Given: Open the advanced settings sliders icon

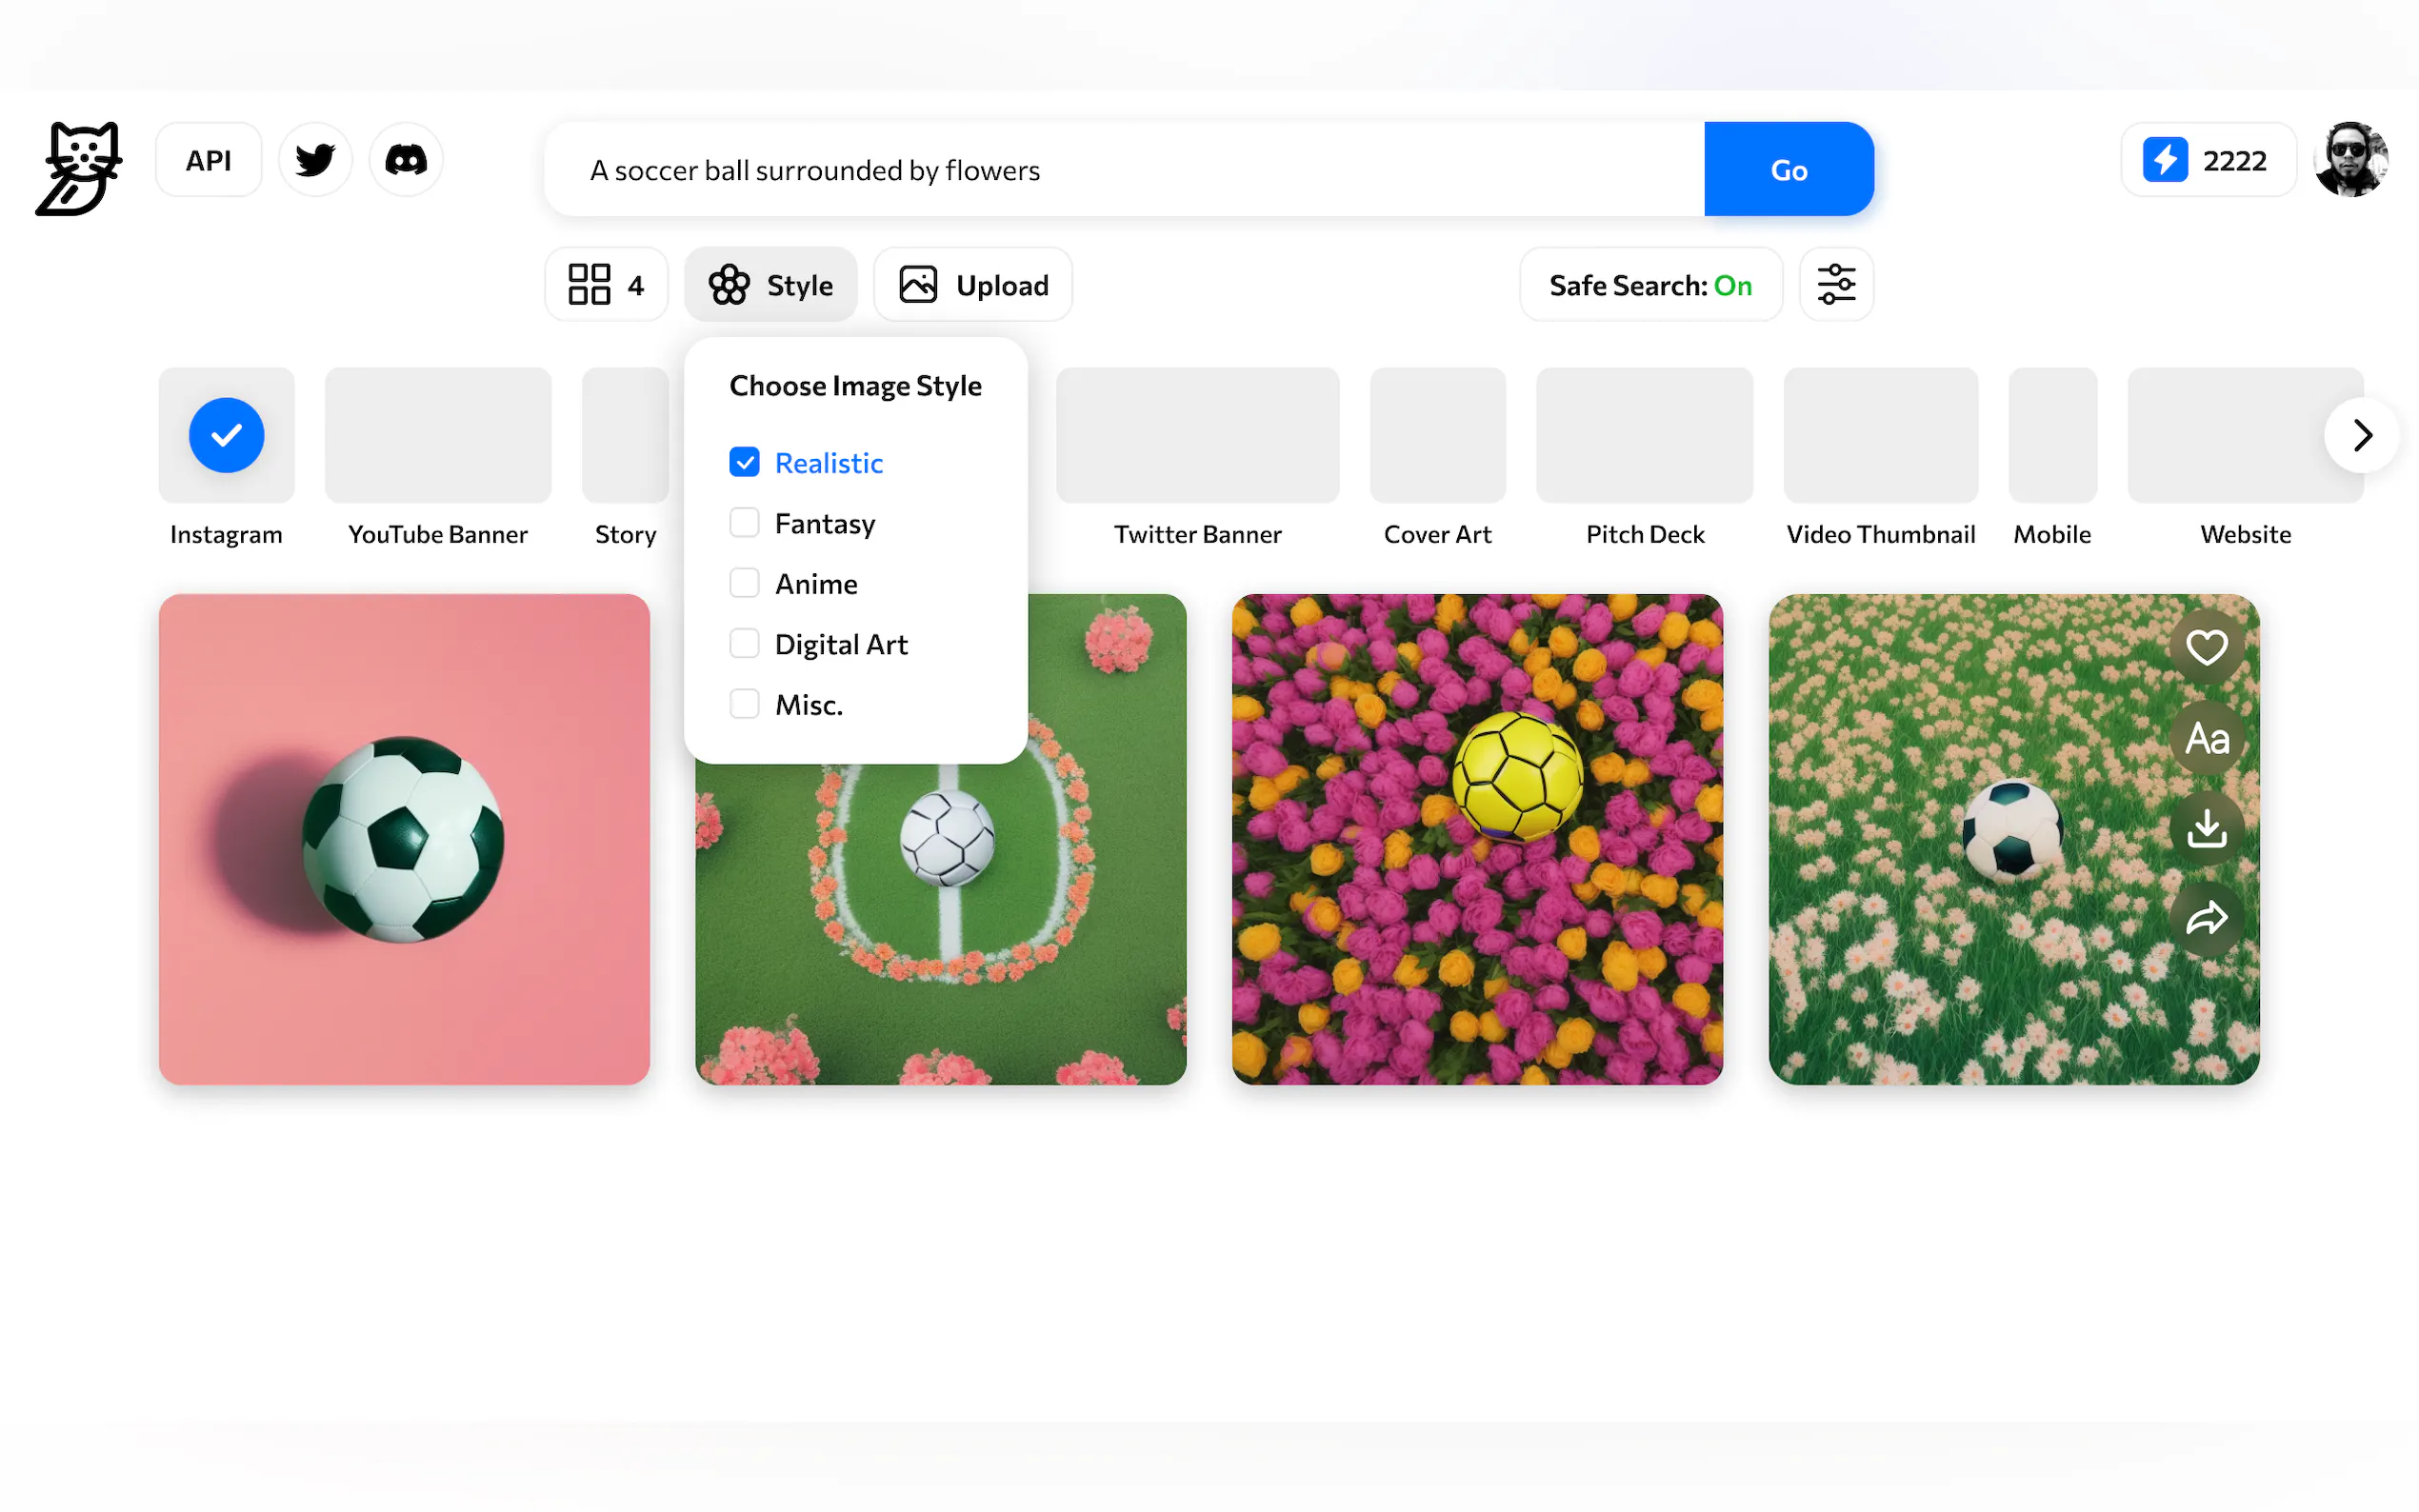Looking at the screenshot, I should click(x=1836, y=285).
